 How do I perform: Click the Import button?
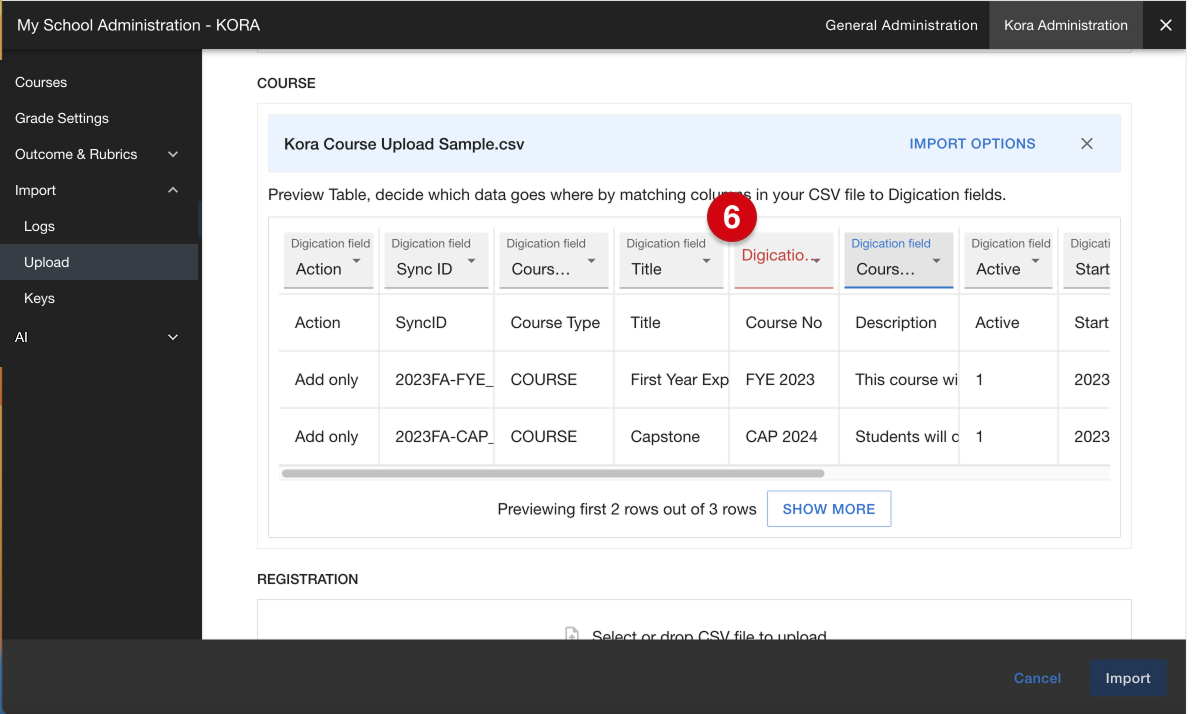coord(1128,678)
